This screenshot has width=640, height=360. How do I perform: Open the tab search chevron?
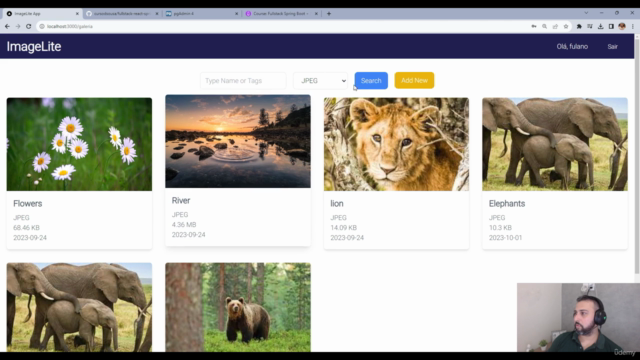pyautogui.click(x=586, y=13)
